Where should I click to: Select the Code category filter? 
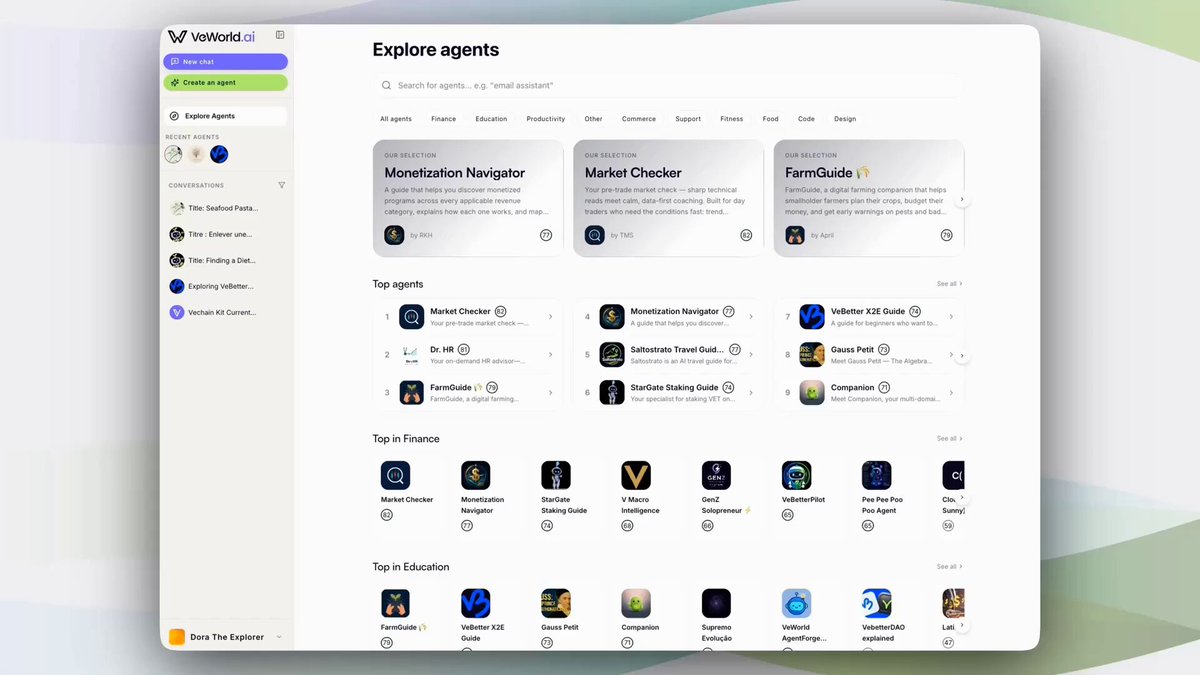point(806,119)
